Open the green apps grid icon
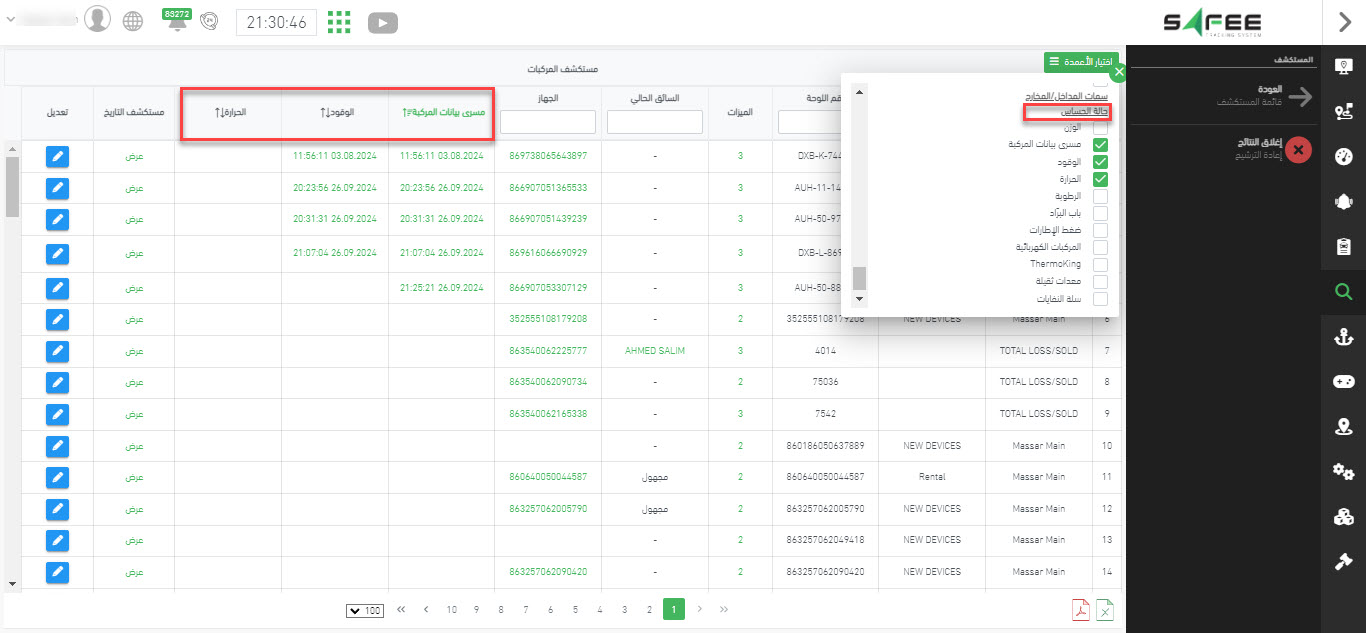 340,22
